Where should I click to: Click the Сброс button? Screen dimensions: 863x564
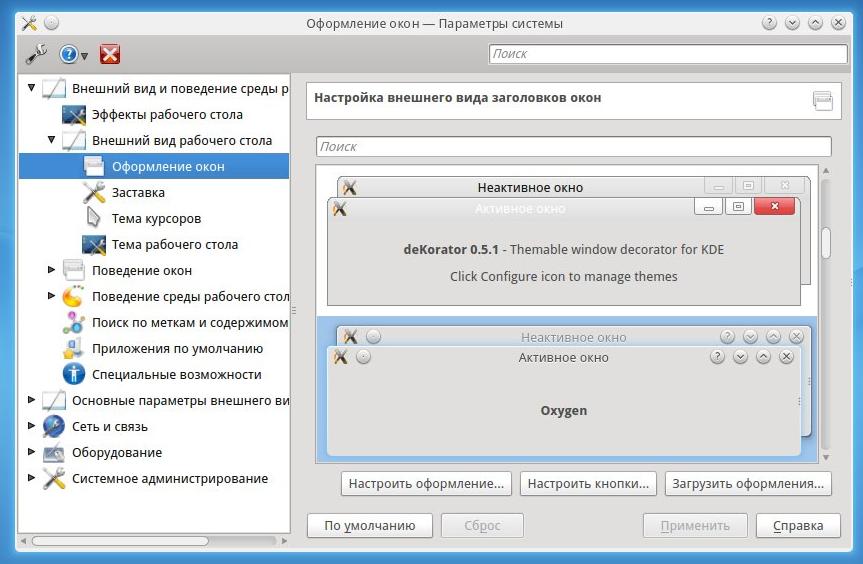[x=482, y=525]
